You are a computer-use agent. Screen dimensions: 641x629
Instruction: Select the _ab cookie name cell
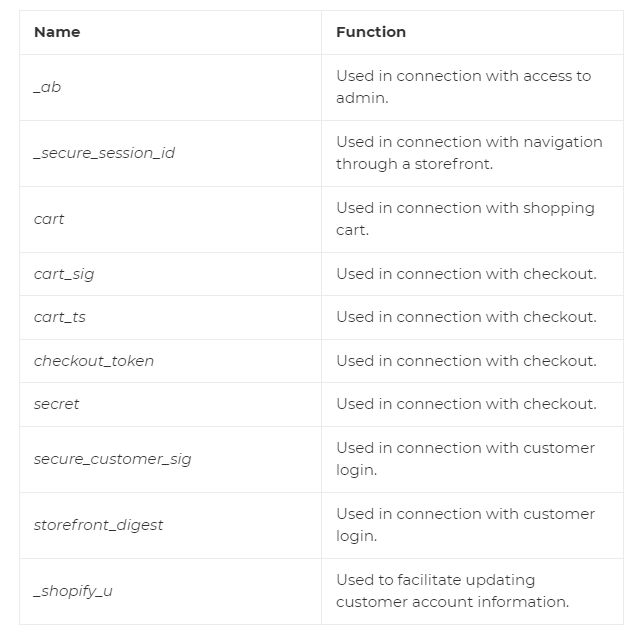pyautogui.click(x=47, y=87)
